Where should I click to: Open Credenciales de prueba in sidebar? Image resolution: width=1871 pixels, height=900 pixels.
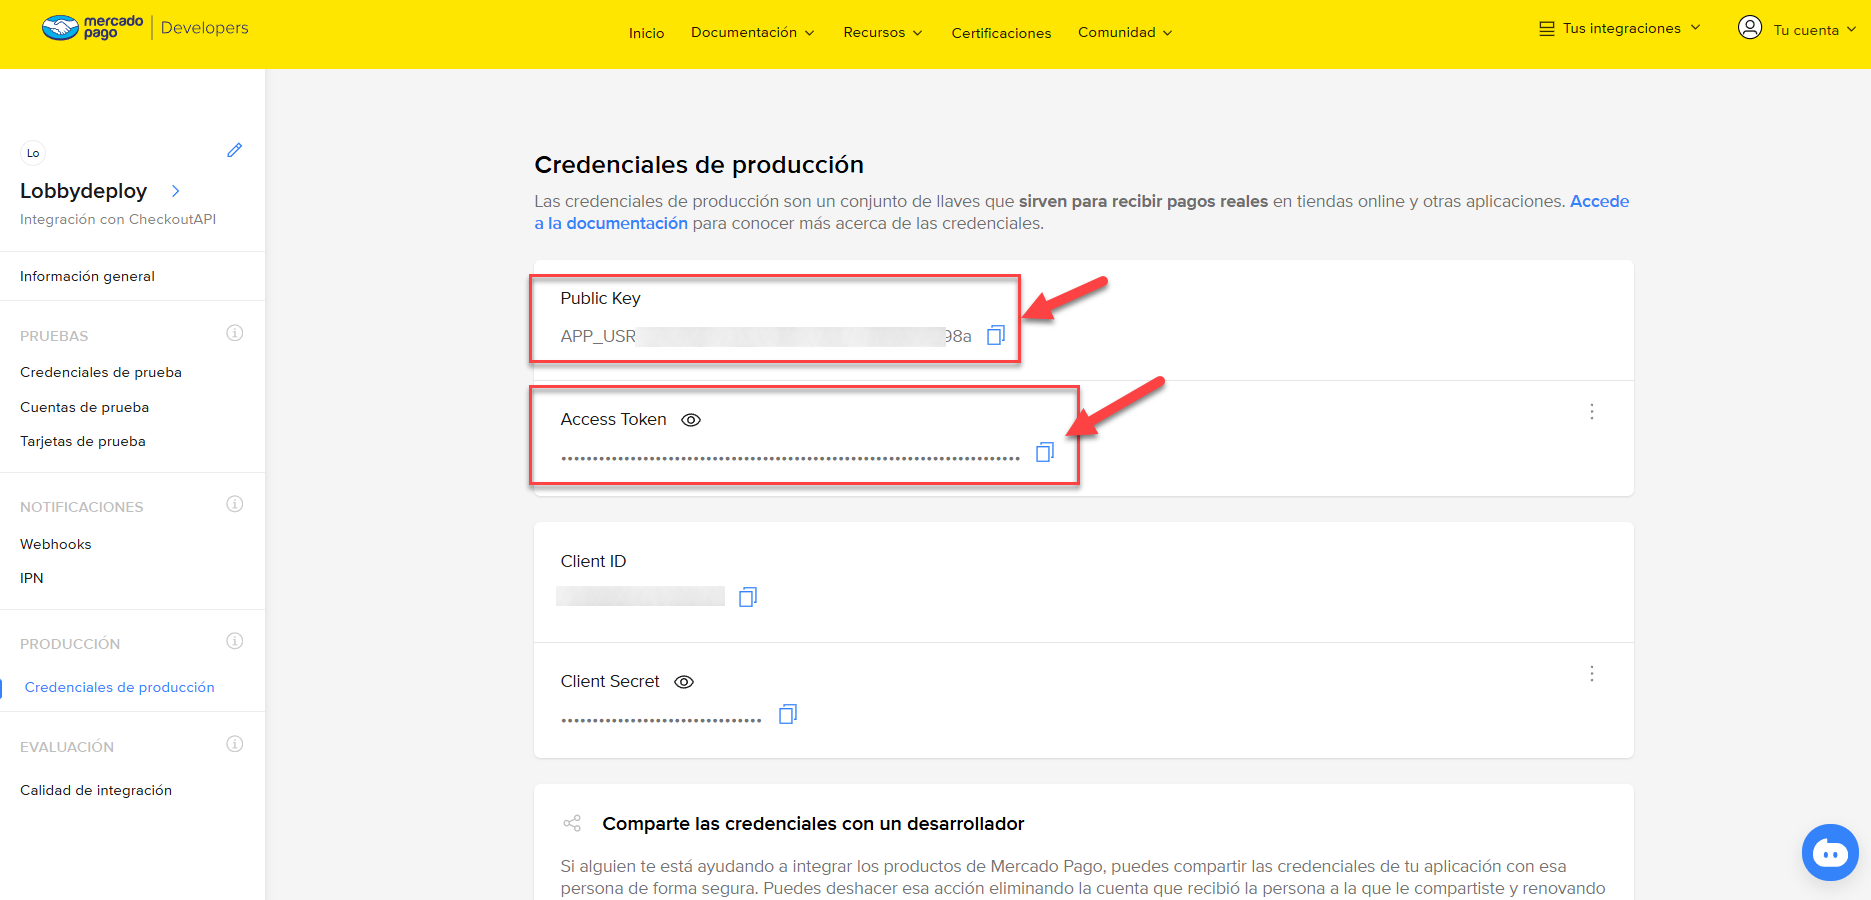click(101, 372)
